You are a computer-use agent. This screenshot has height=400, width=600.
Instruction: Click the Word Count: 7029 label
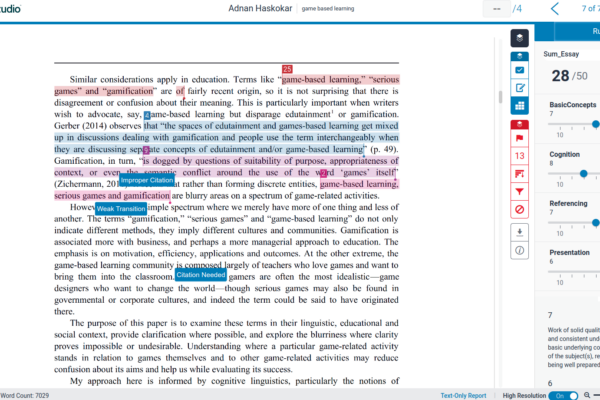pyautogui.click(x=24, y=395)
